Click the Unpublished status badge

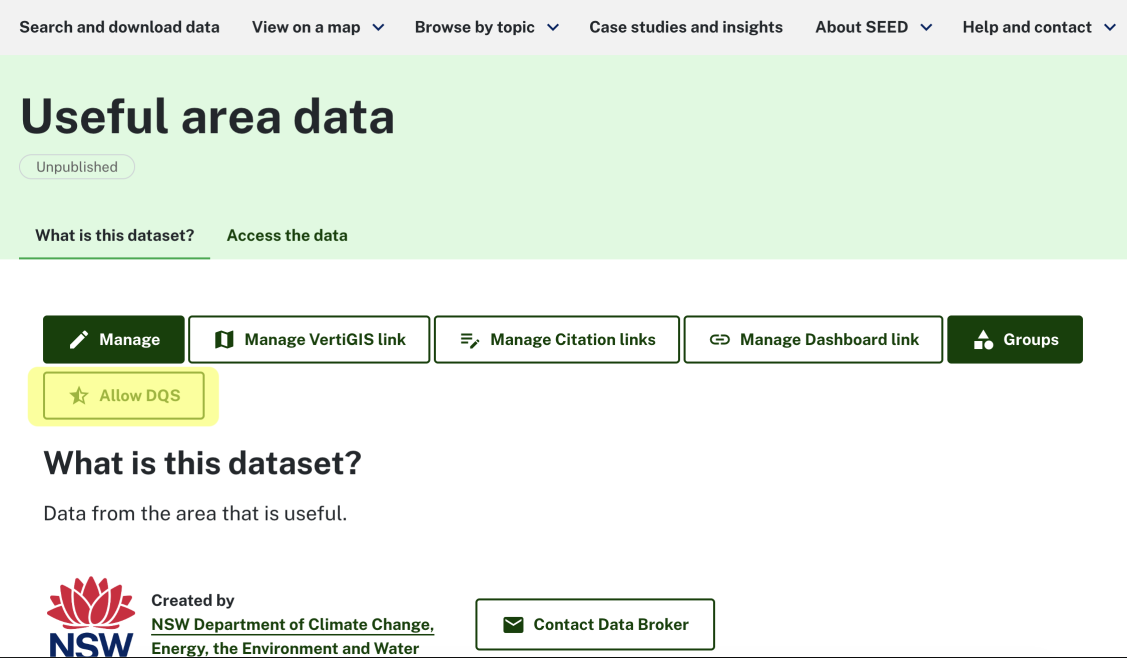77,167
